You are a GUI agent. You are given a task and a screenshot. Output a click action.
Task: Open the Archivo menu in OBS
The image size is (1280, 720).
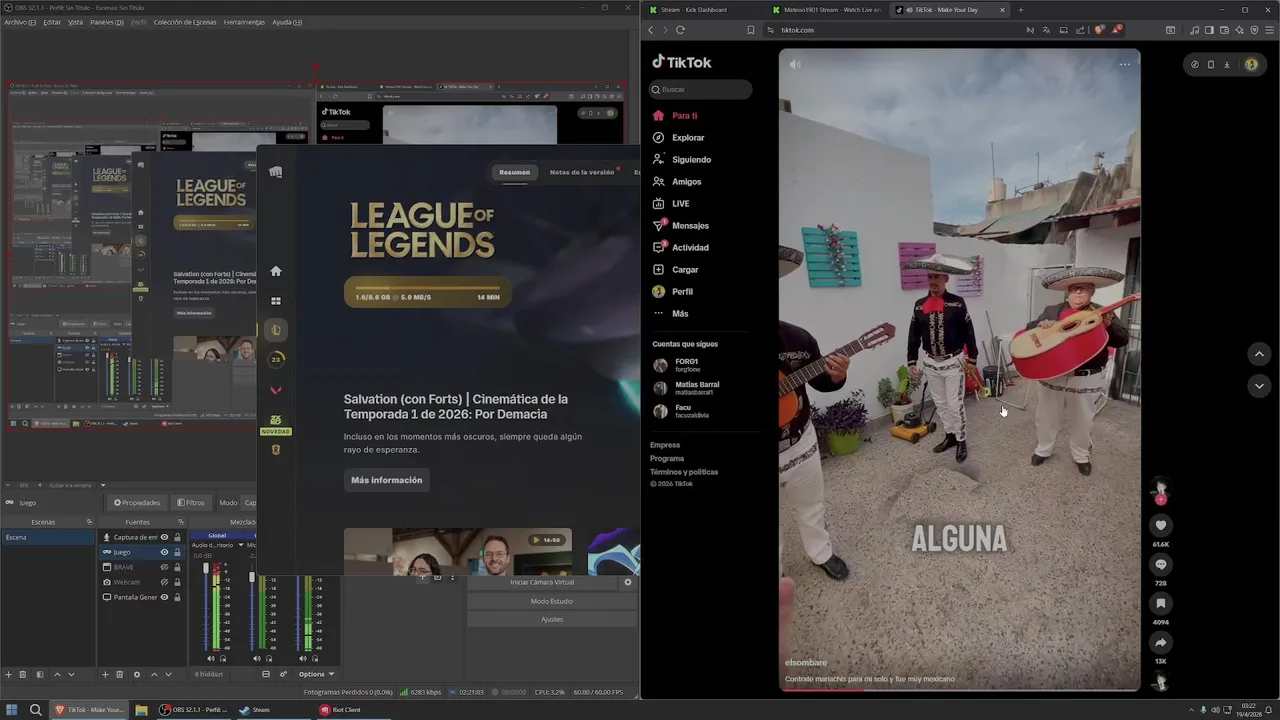click(x=20, y=22)
